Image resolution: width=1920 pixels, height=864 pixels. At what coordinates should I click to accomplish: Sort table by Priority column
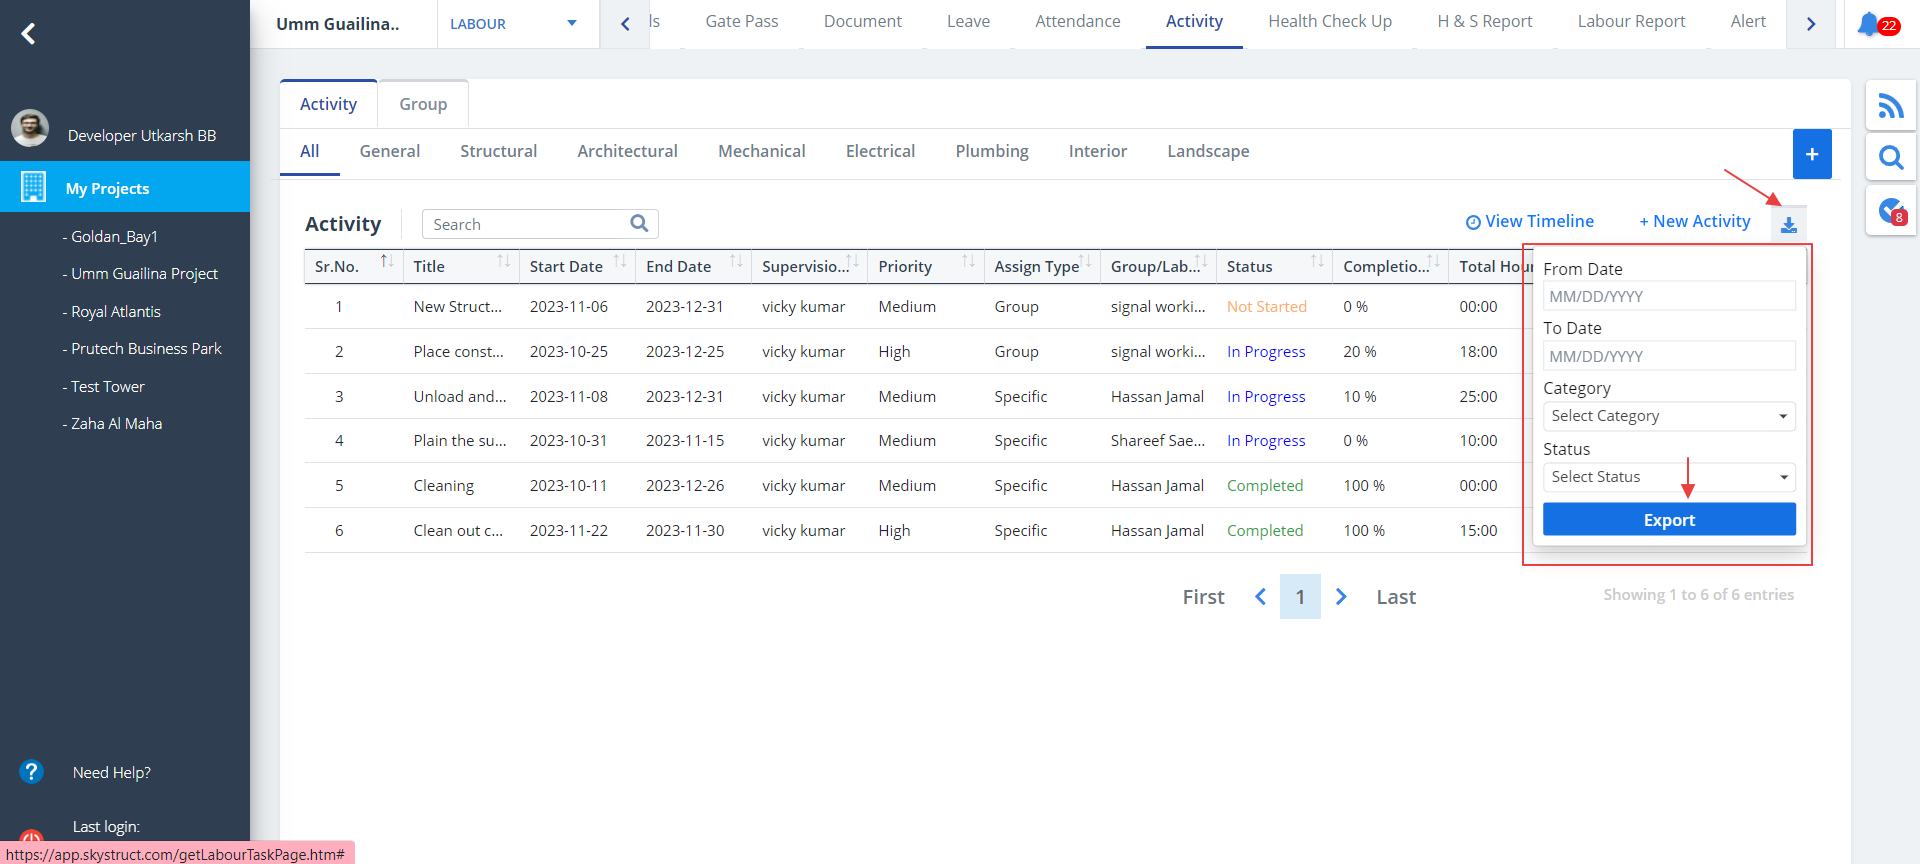pyautogui.click(x=968, y=262)
